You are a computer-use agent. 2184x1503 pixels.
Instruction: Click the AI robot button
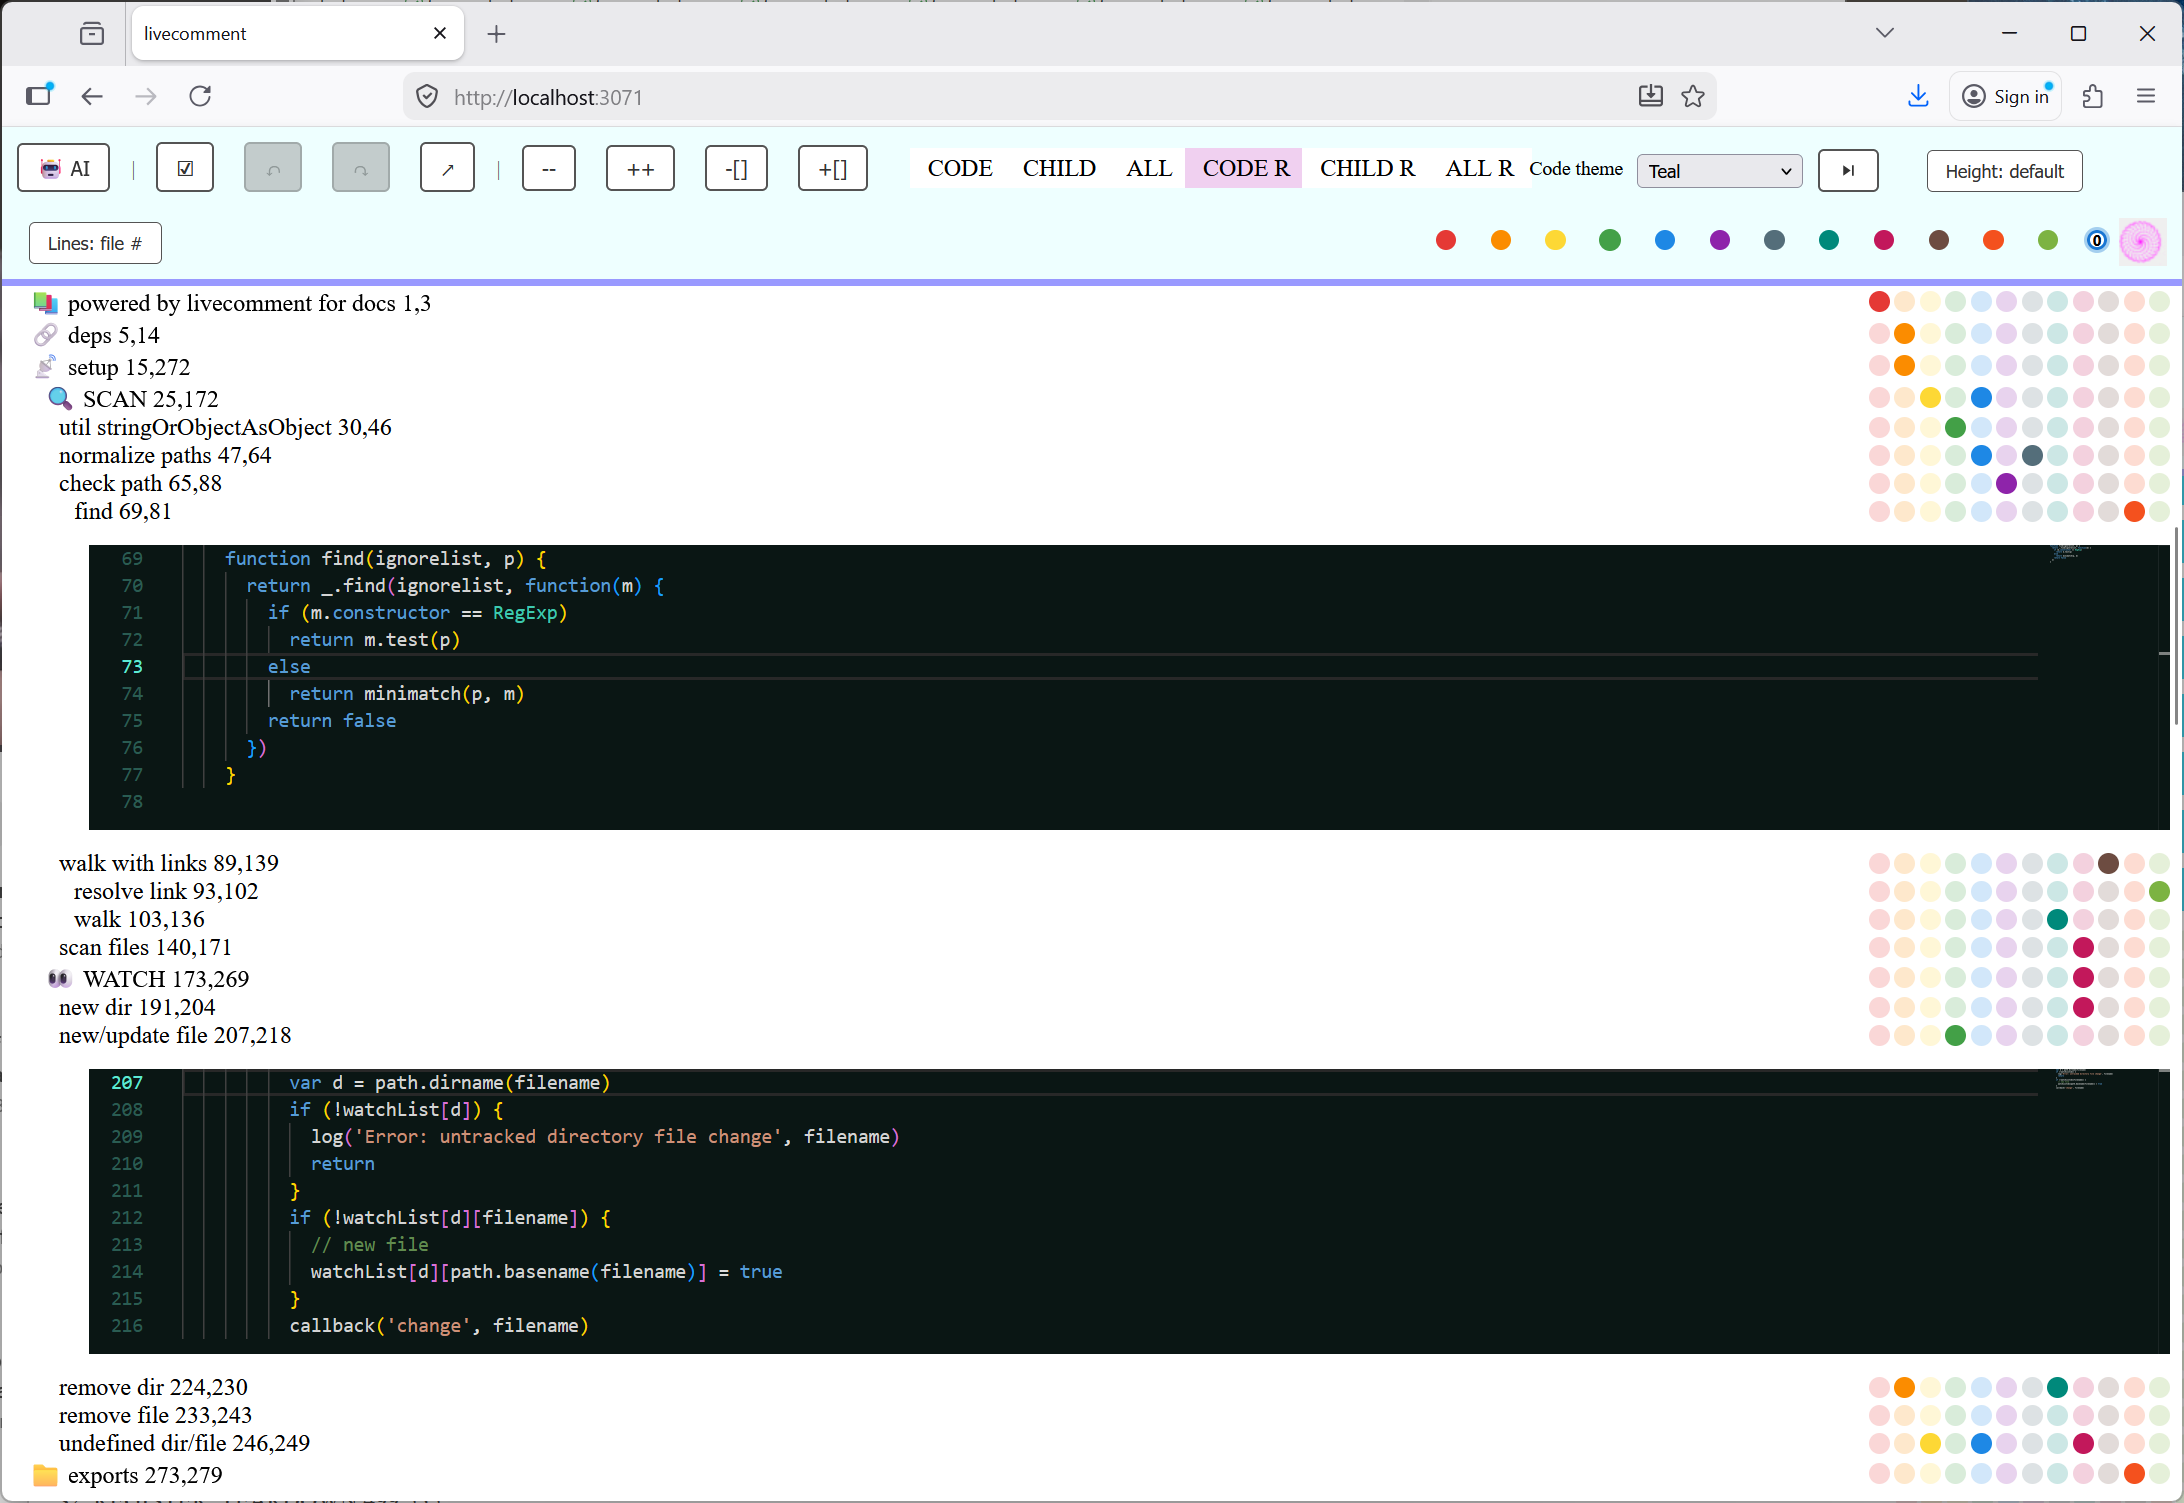point(64,169)
